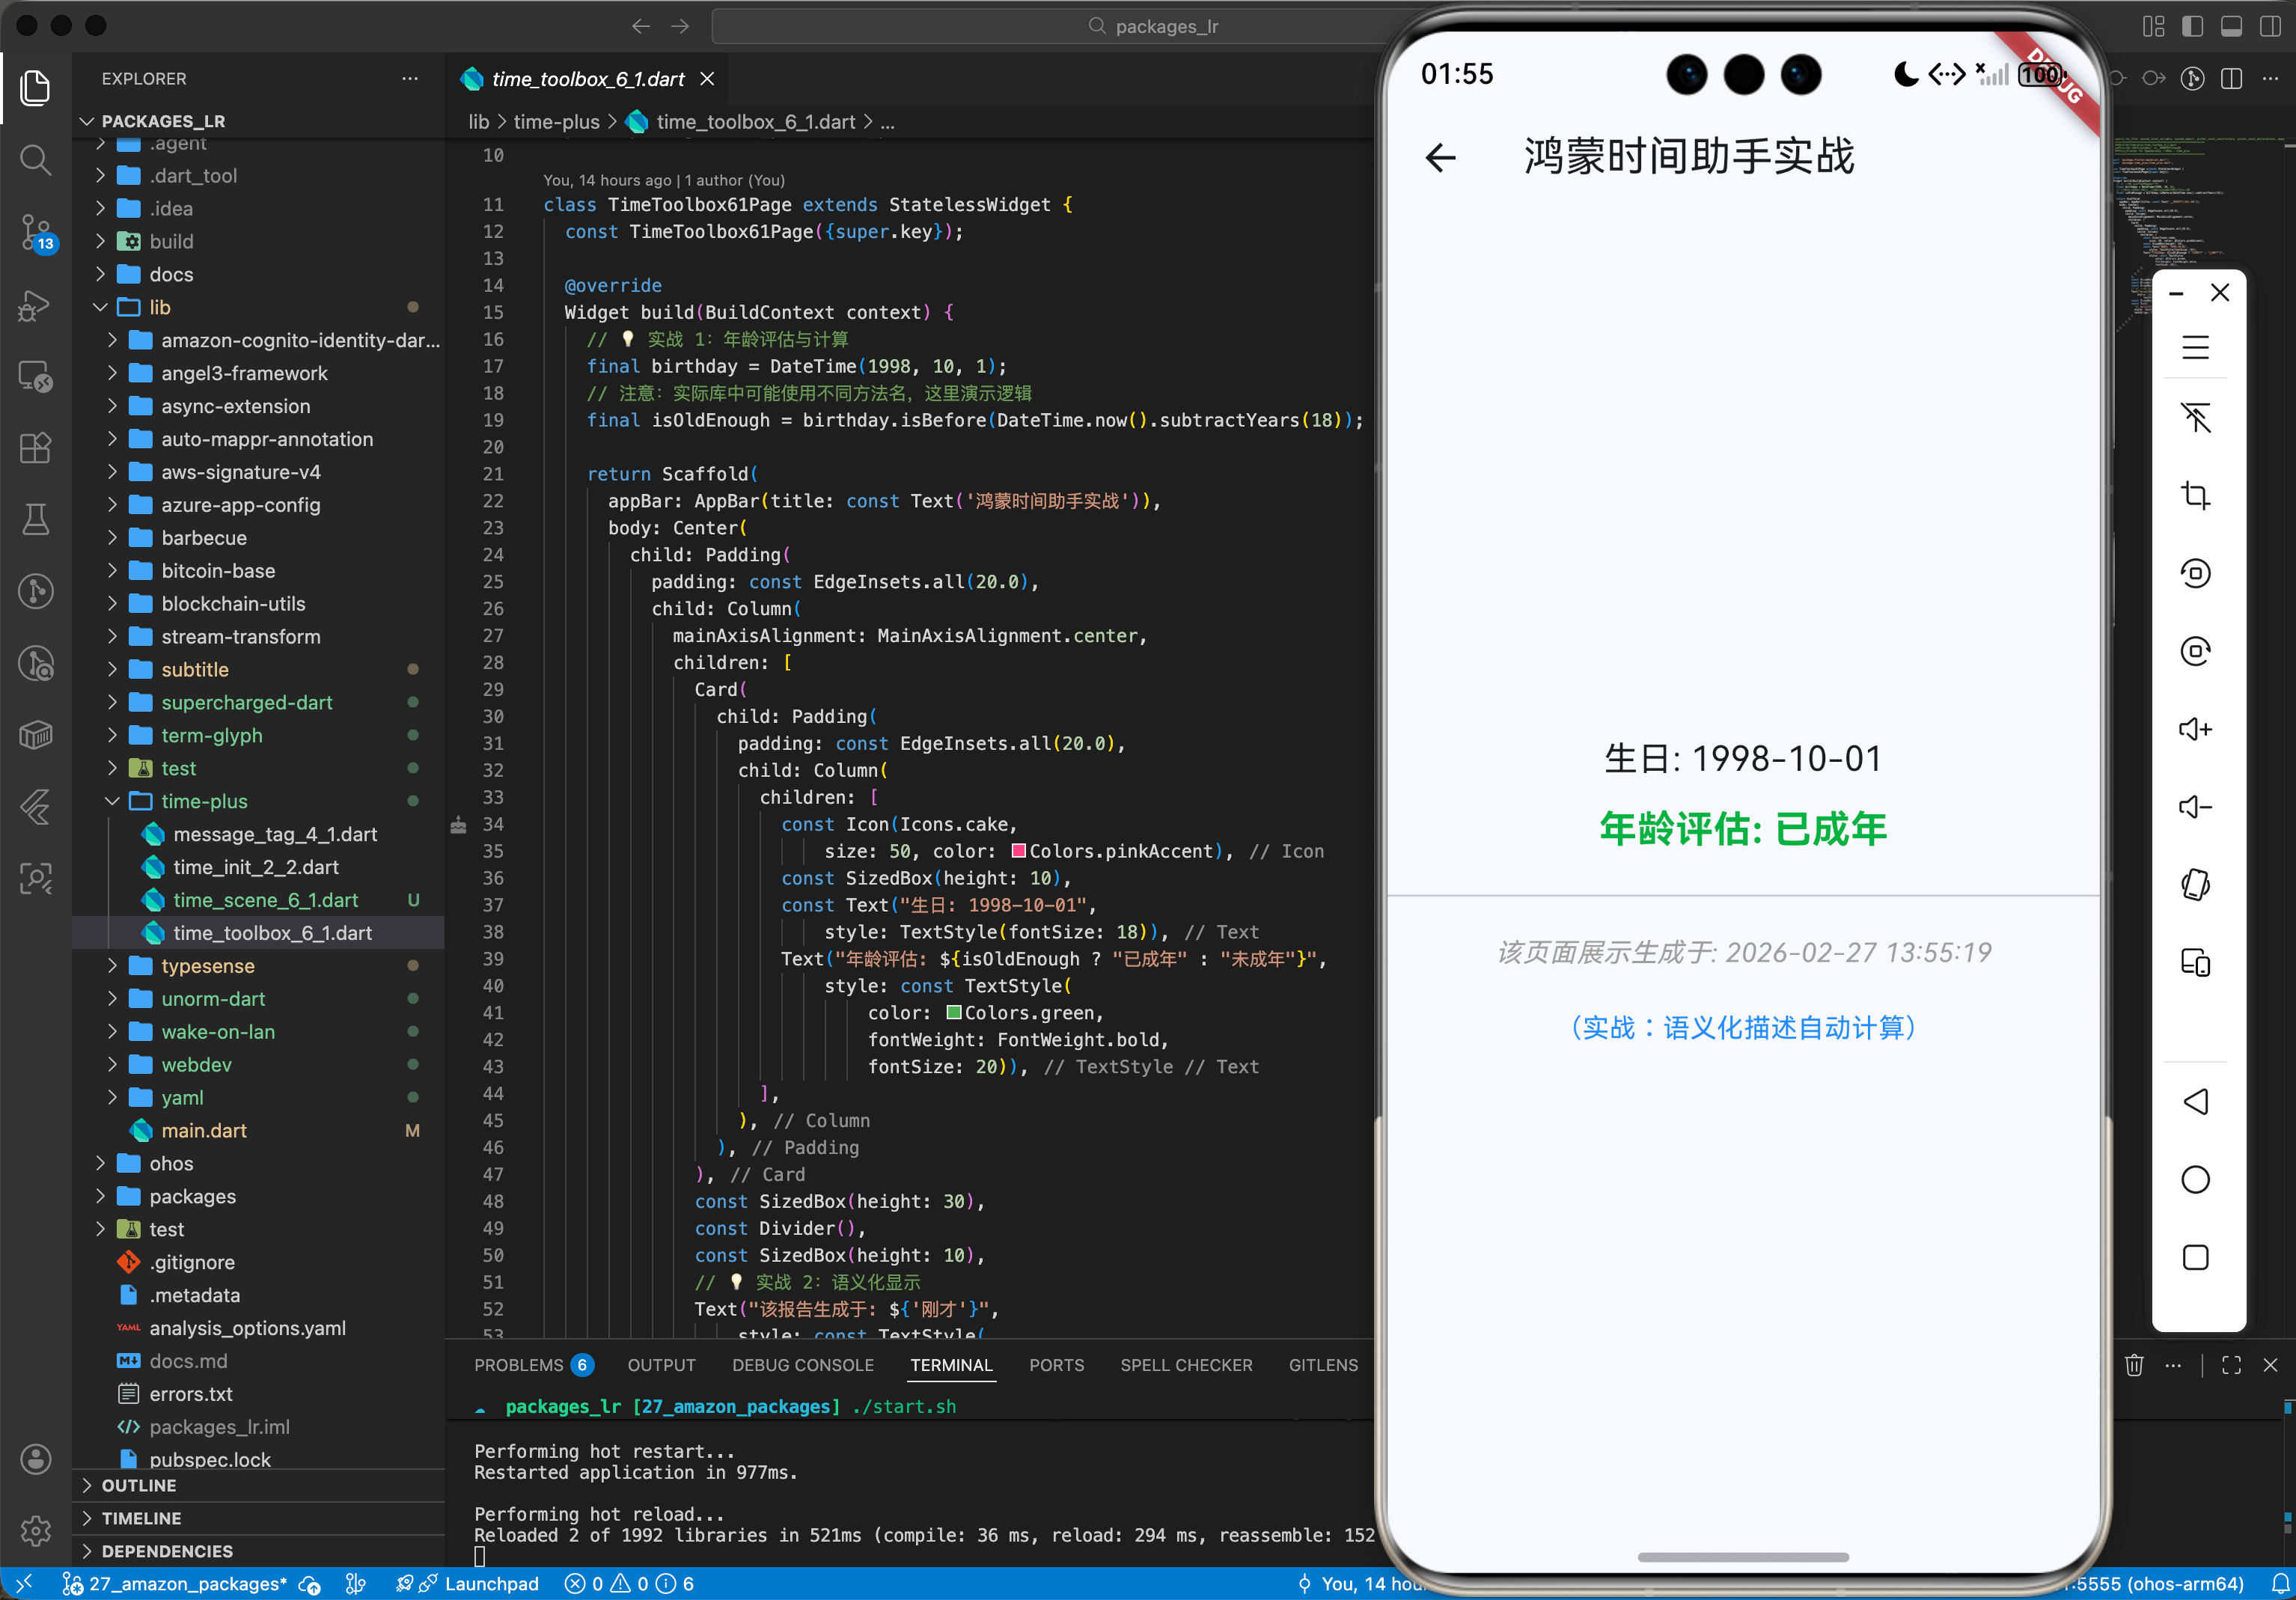This screenshot has width=2296, height=1600.
Task: Open Source Control view with 13 badge
Action: tap(35, 232)
